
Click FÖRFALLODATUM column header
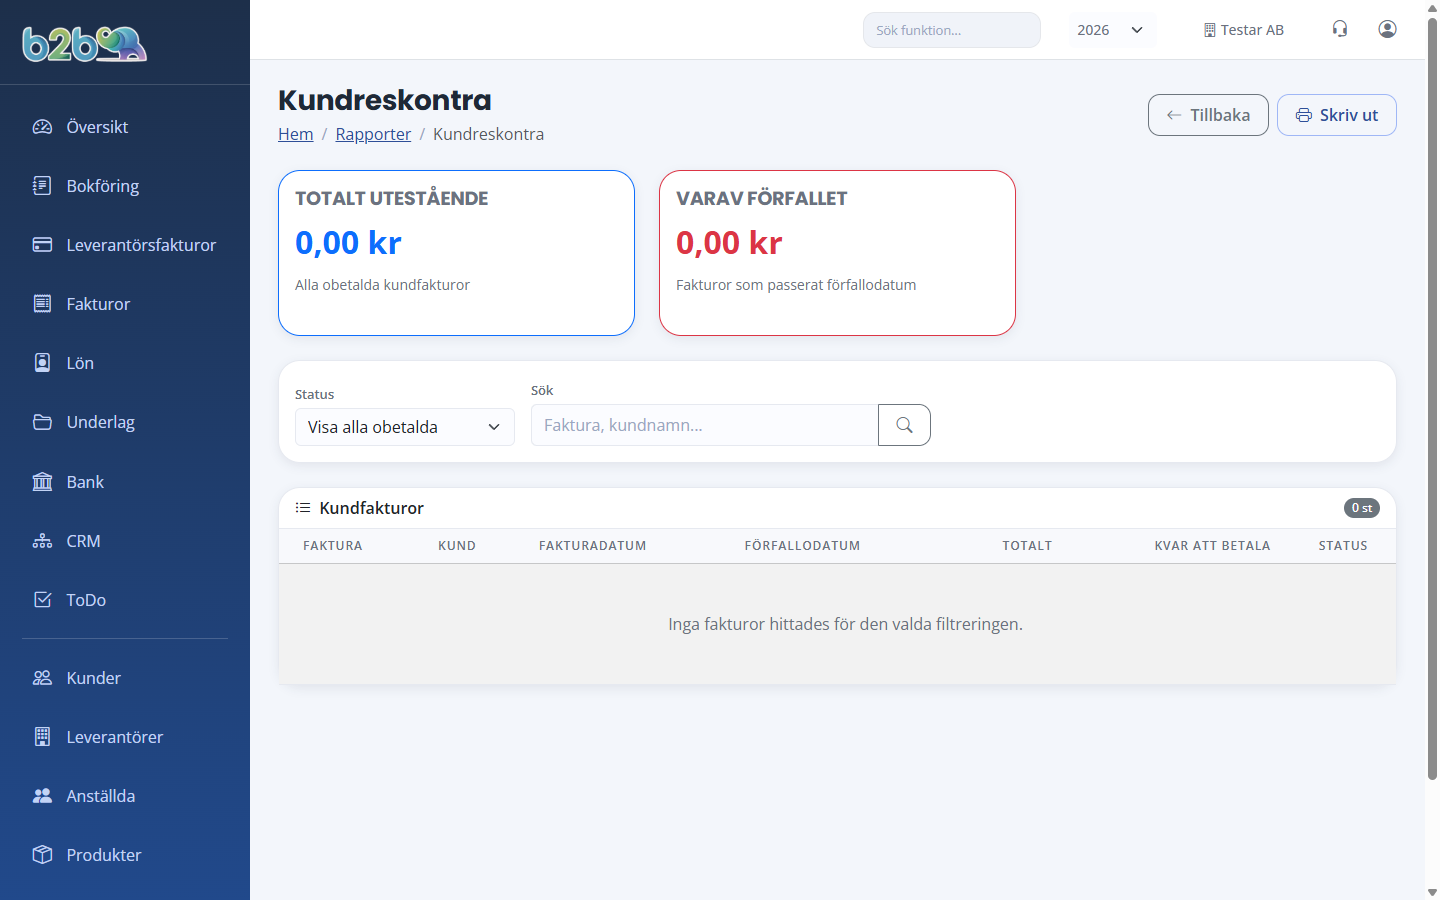coord(802,546)
